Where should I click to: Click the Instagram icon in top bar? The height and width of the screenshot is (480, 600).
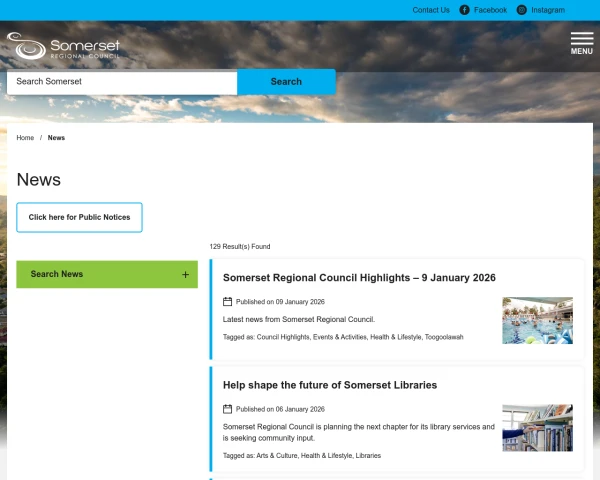point(522,10)
